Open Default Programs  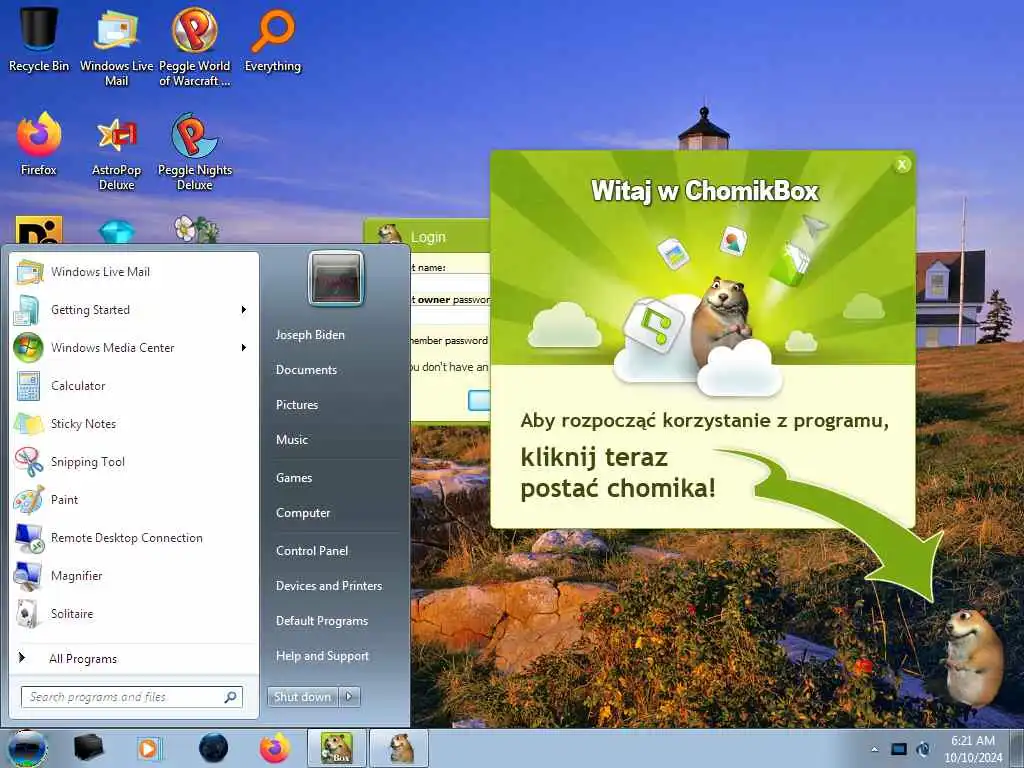pos(322,621)
